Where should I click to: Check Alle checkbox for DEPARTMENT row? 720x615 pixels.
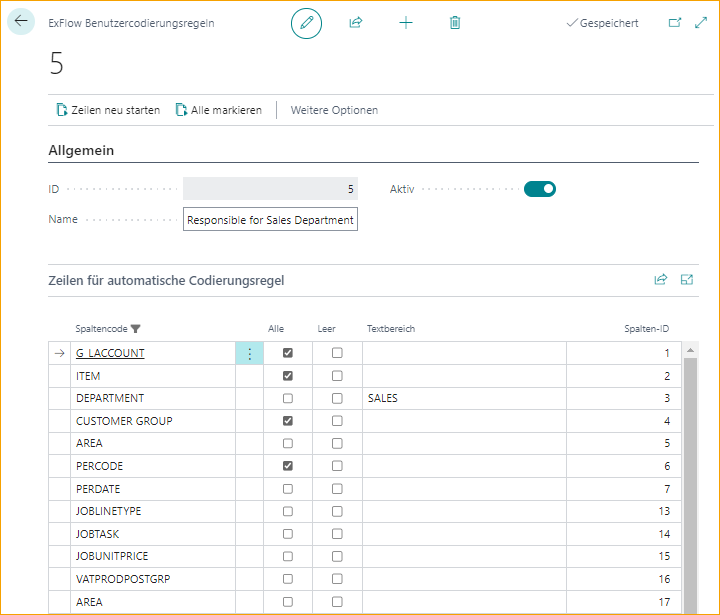(288, 398)
